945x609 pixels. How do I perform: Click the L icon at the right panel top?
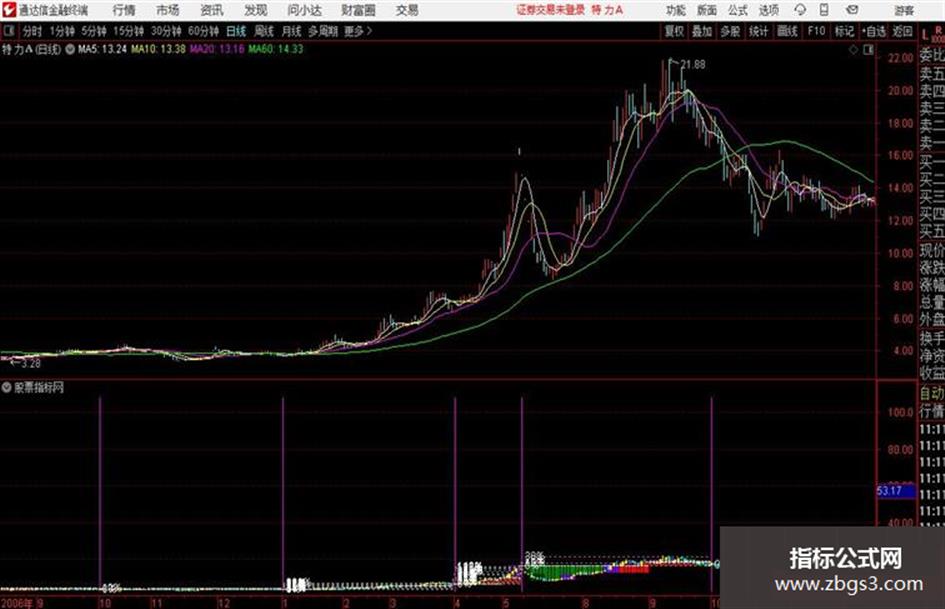coord(925,35)
